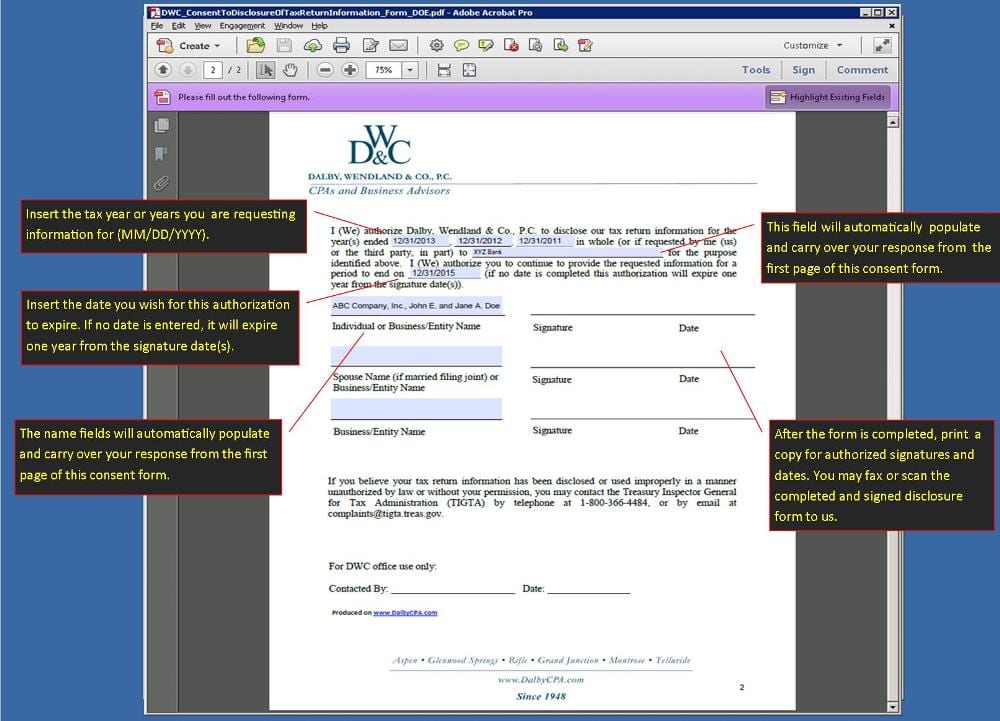This screenshot has width=1000, height=721.
Task: Click the vertical scrollbar up arrow
Action: tap(893, 122)
